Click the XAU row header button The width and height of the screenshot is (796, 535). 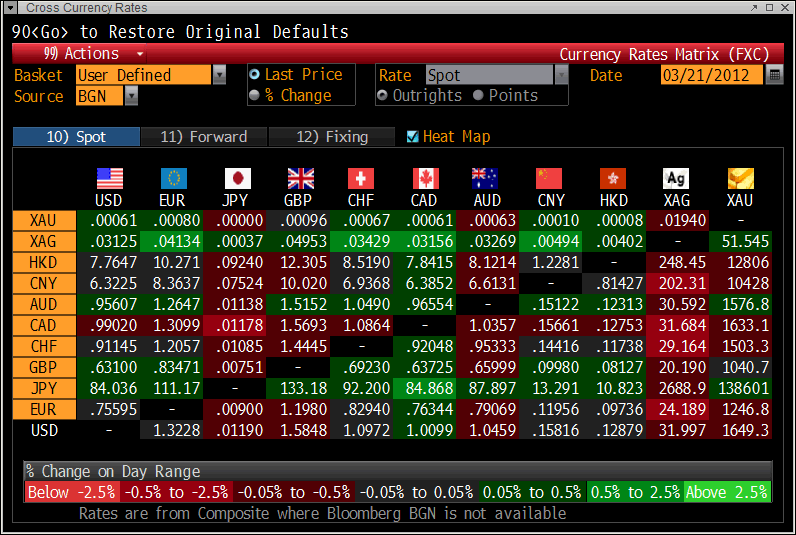pyautogui.click(x=44, y=220)
